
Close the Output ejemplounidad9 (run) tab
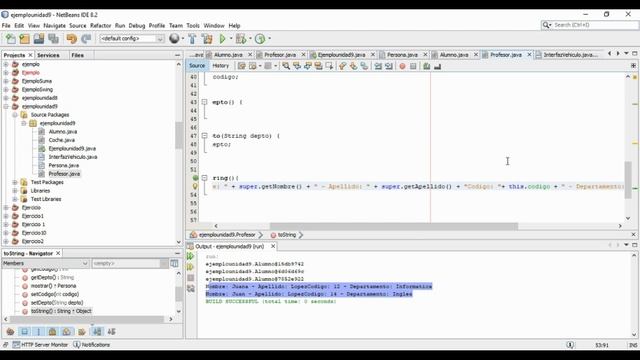click(273, 246)
